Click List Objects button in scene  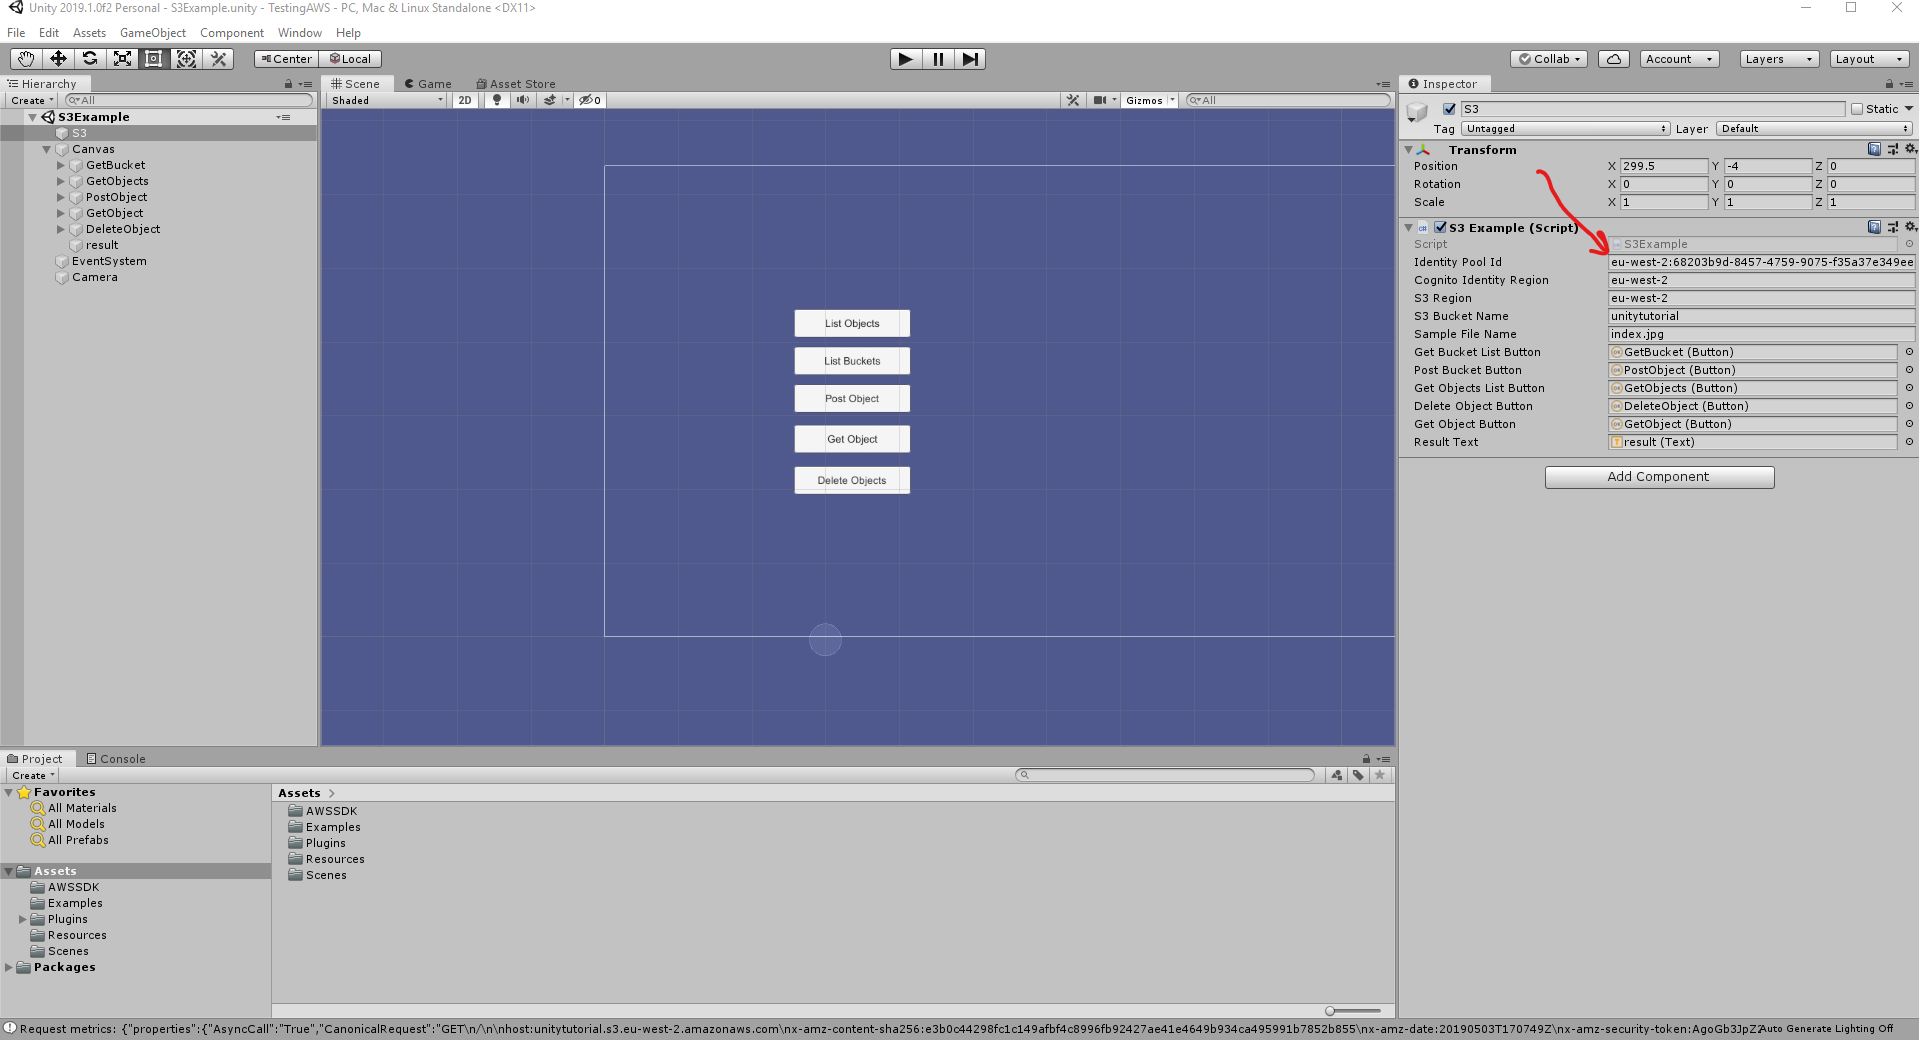pyautogui.click(x=852, y=323)
